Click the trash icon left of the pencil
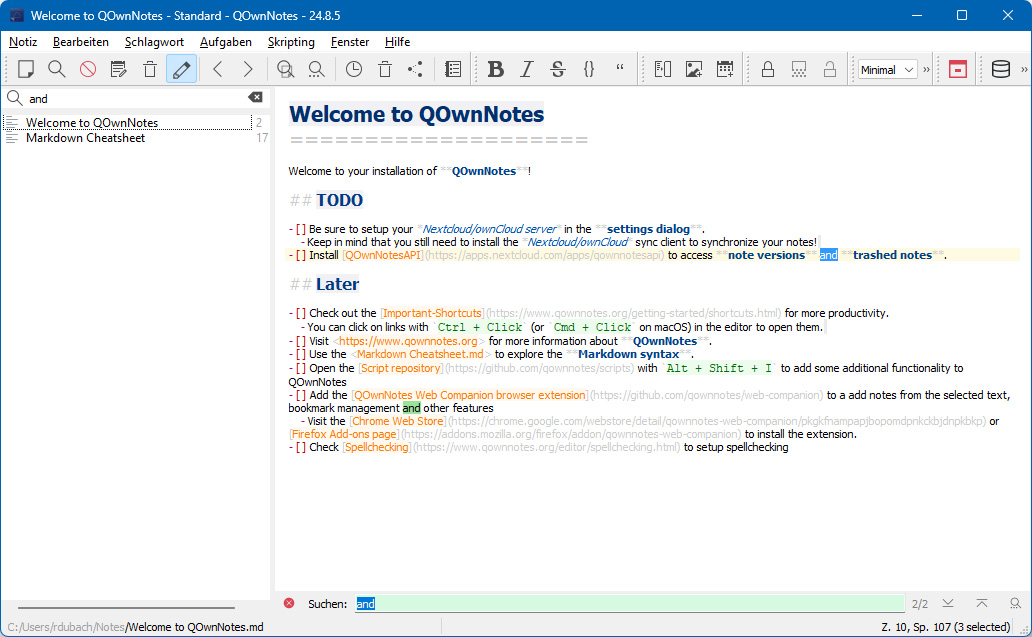This screenshot has height=637, width=1032. (x=150, y=69)
